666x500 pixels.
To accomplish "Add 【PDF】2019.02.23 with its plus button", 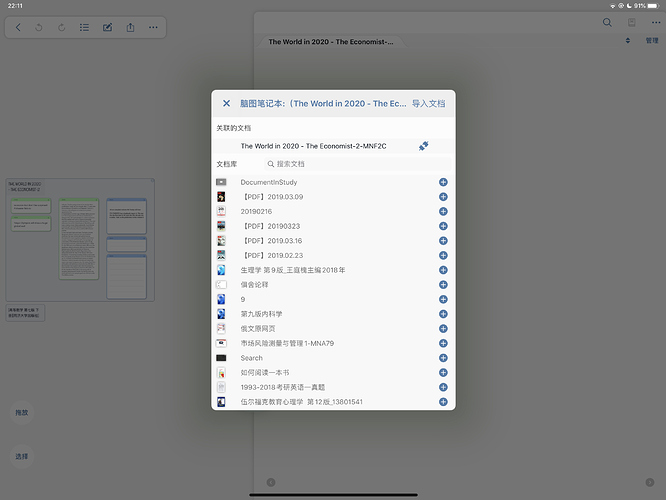I will 443,255.
